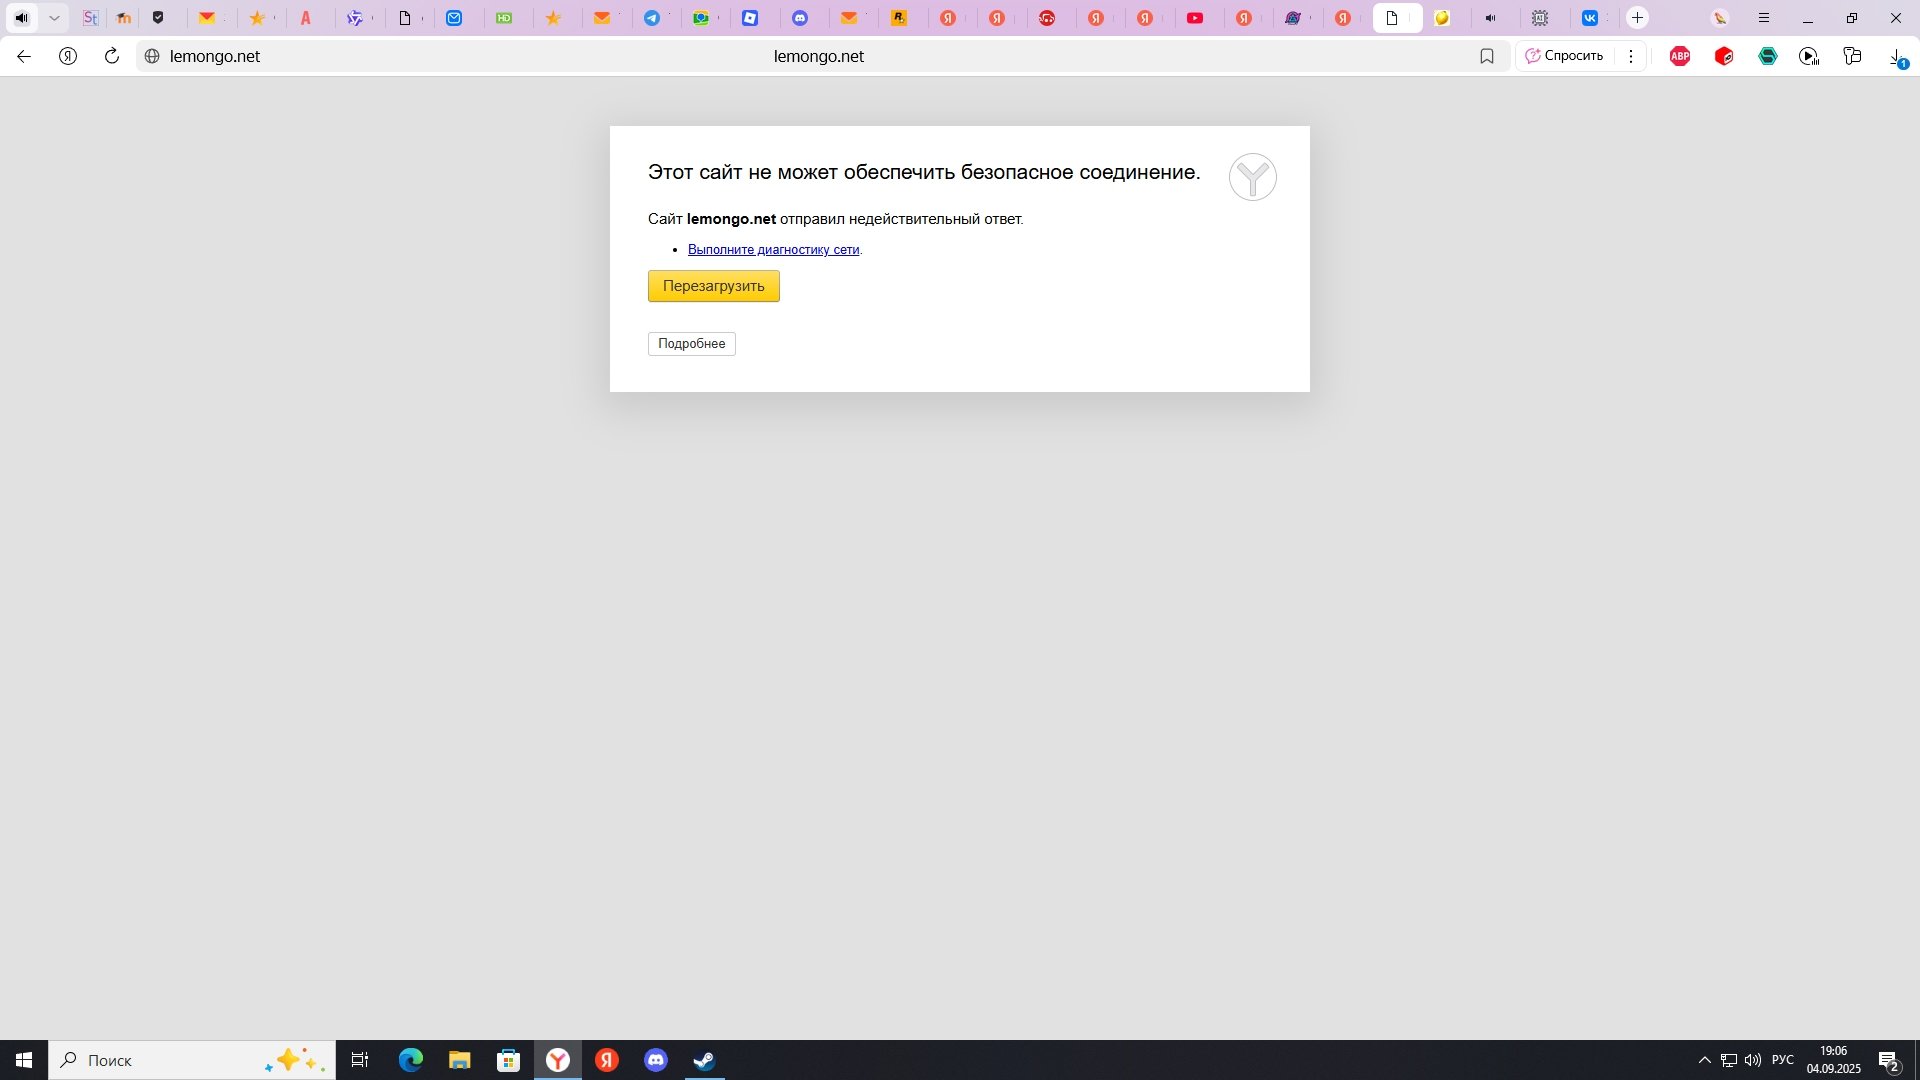The height and width of the screenshot is (1080, 1920).
Task: Open Подробнее details on error page
Action: click(691, 344)
